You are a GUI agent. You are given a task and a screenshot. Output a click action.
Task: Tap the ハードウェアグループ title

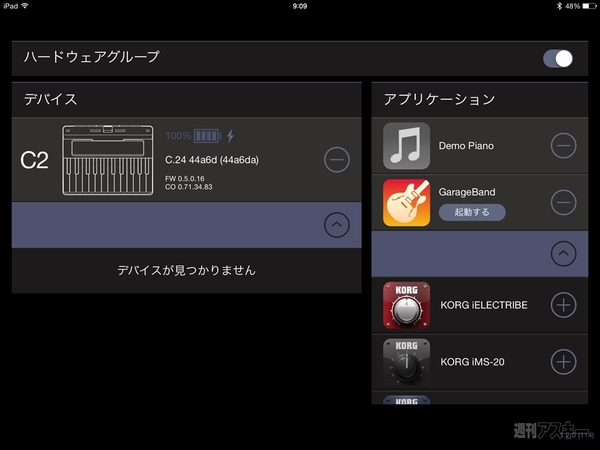[91, 57]
